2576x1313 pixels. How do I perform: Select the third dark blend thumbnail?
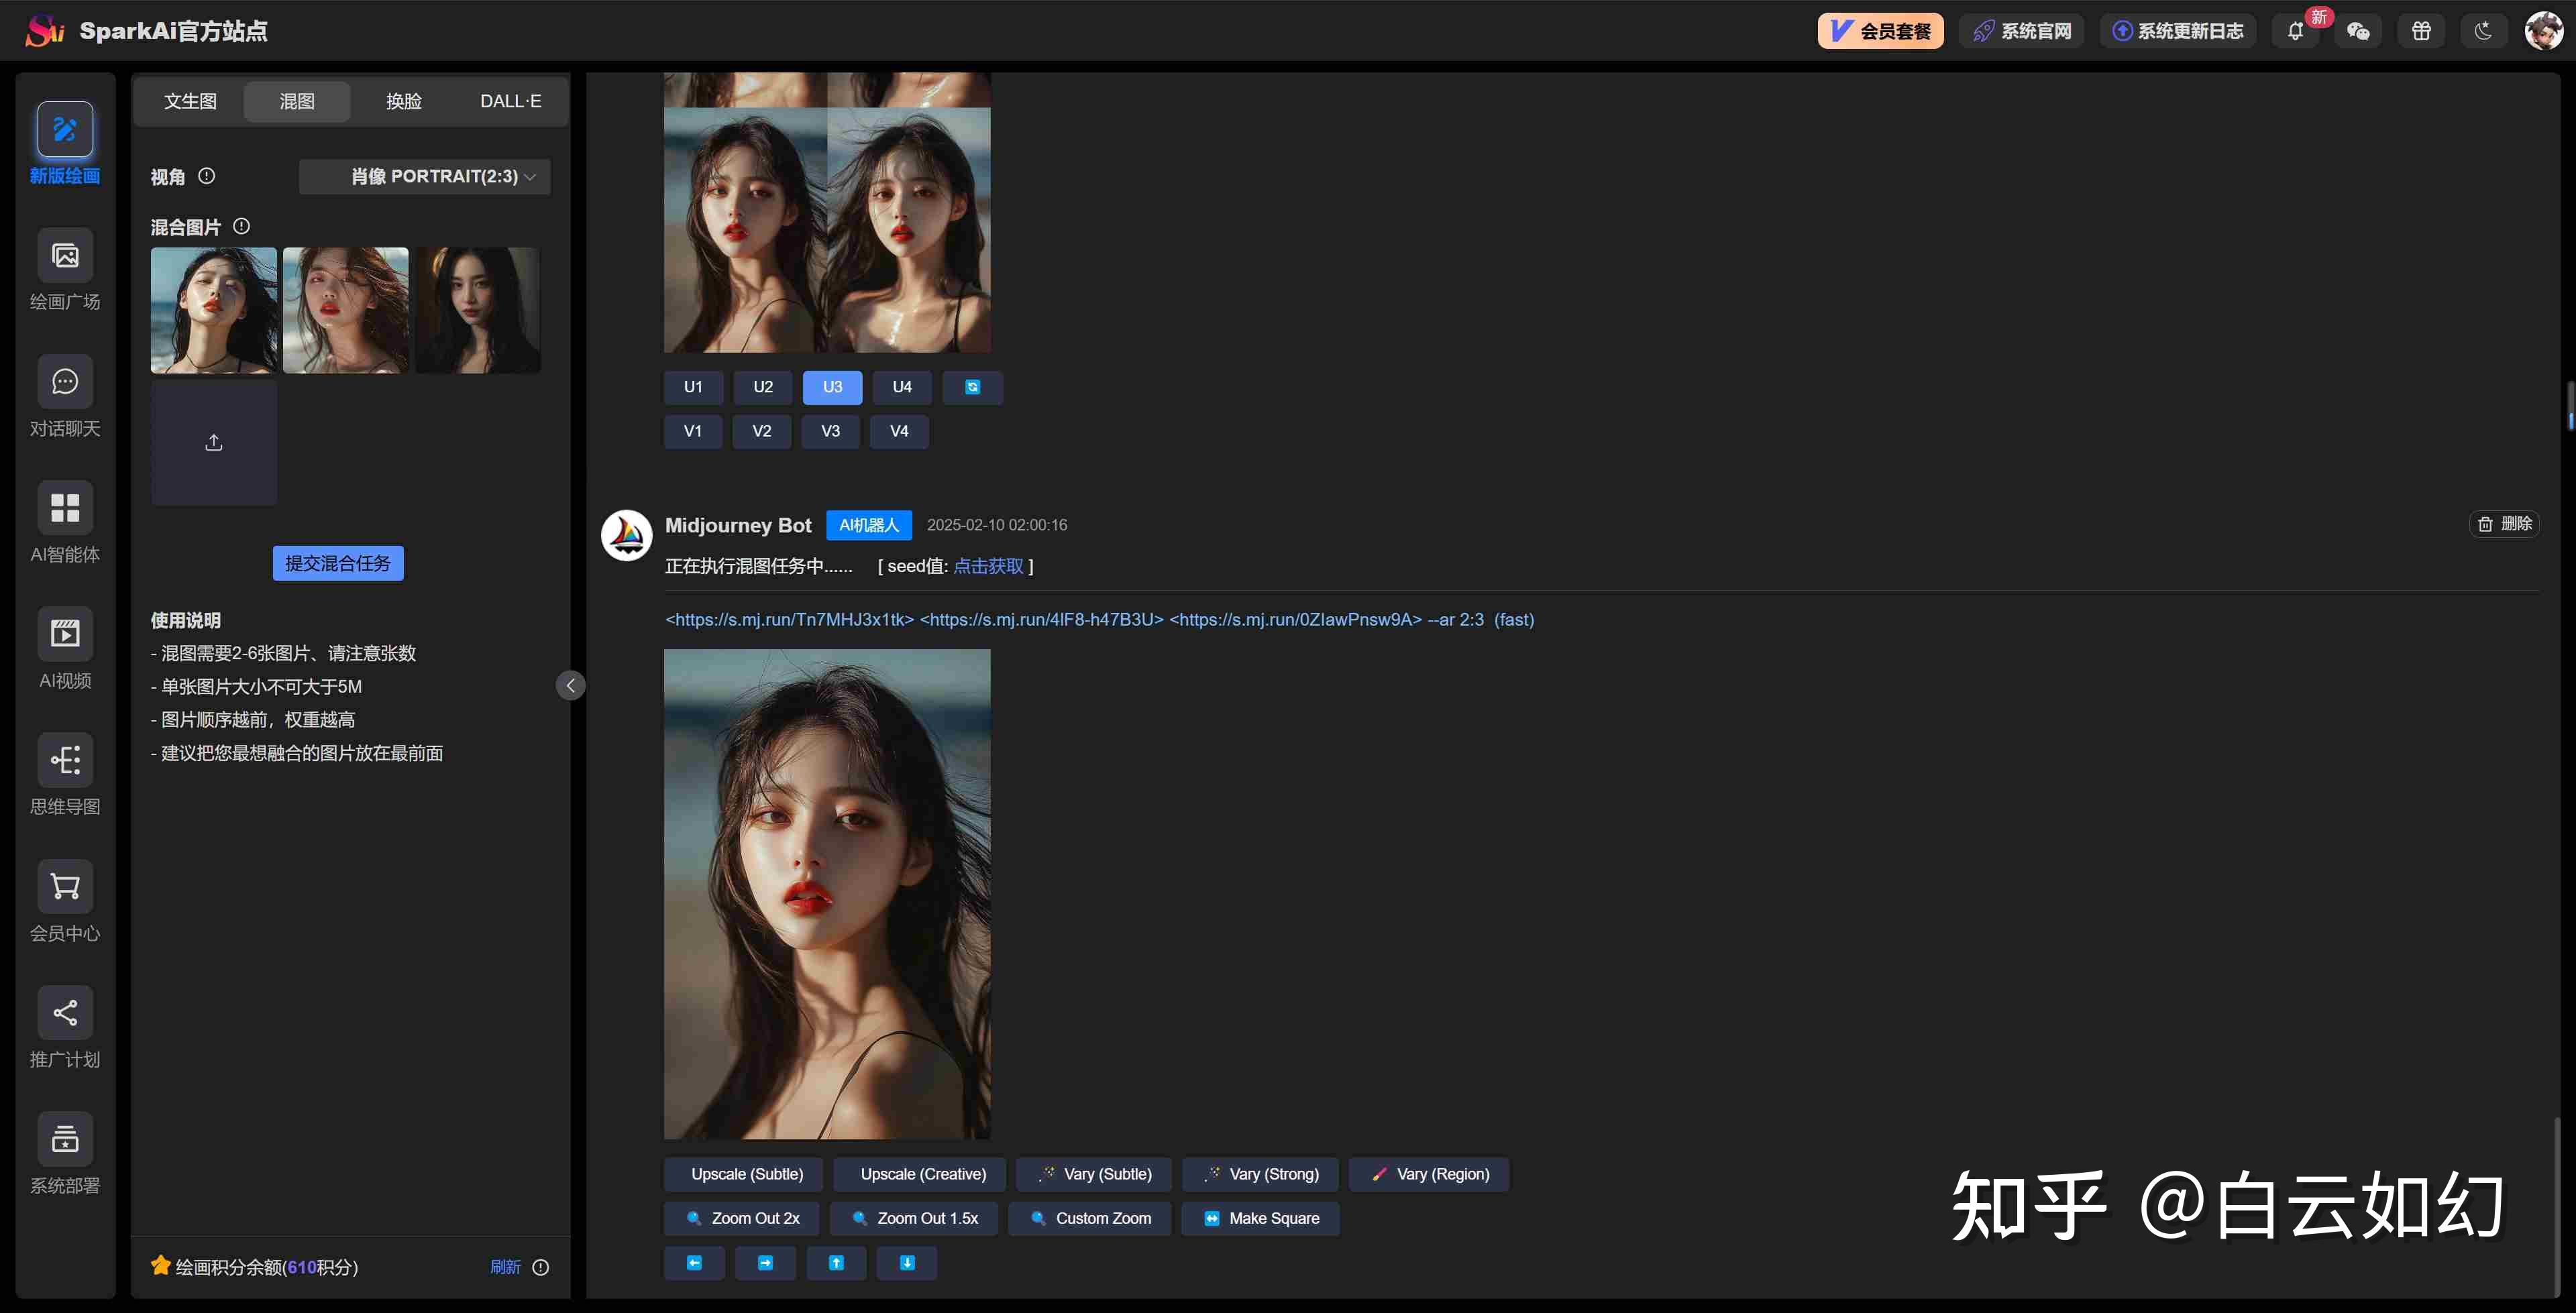pyautogui.click(x=478, y=310)
